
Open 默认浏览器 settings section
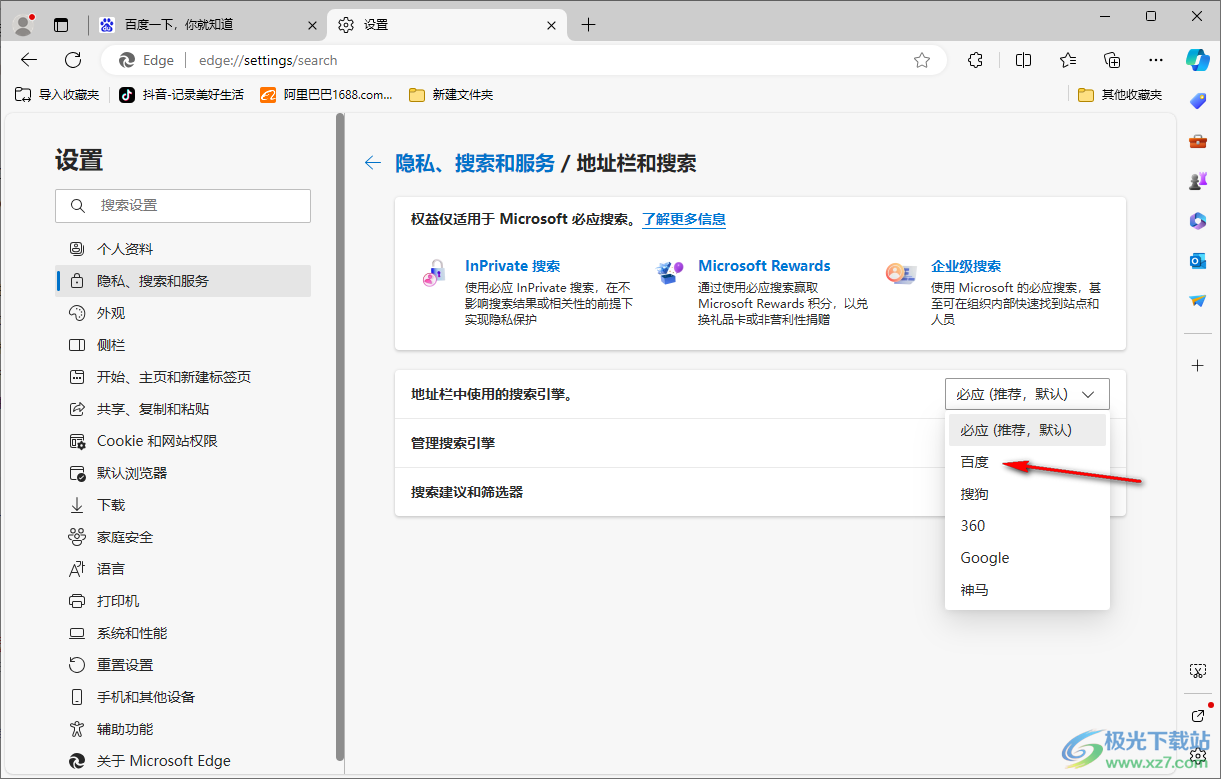click(183, 473)
